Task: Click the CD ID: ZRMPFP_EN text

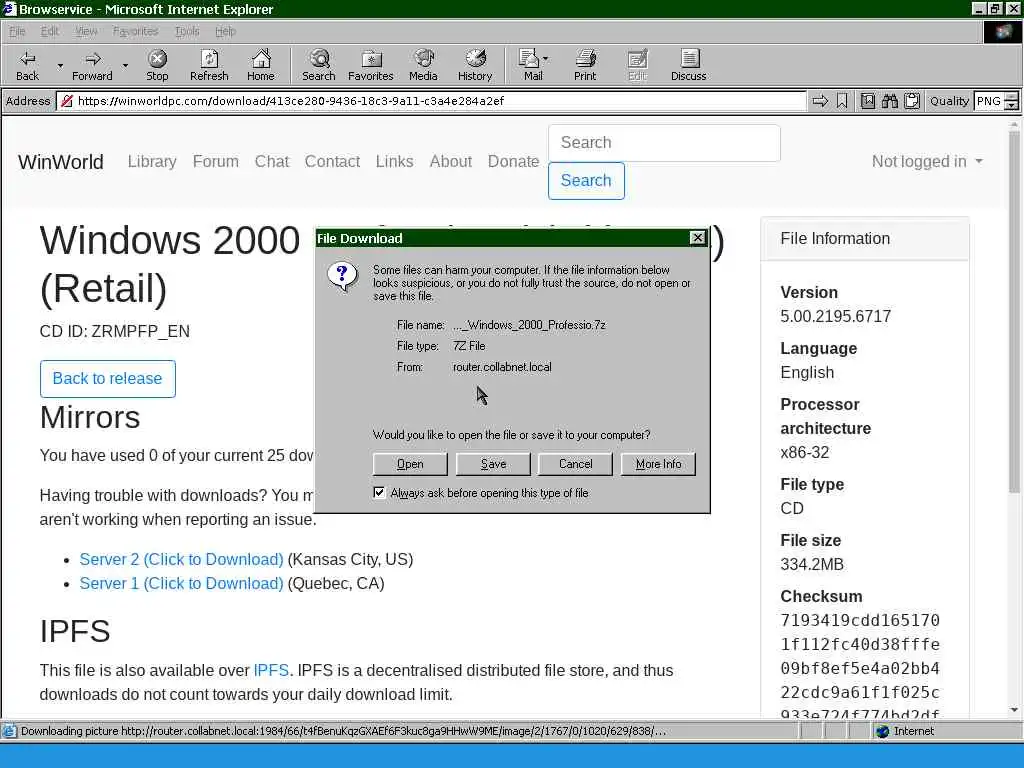Action: click(x=115, y=332)
